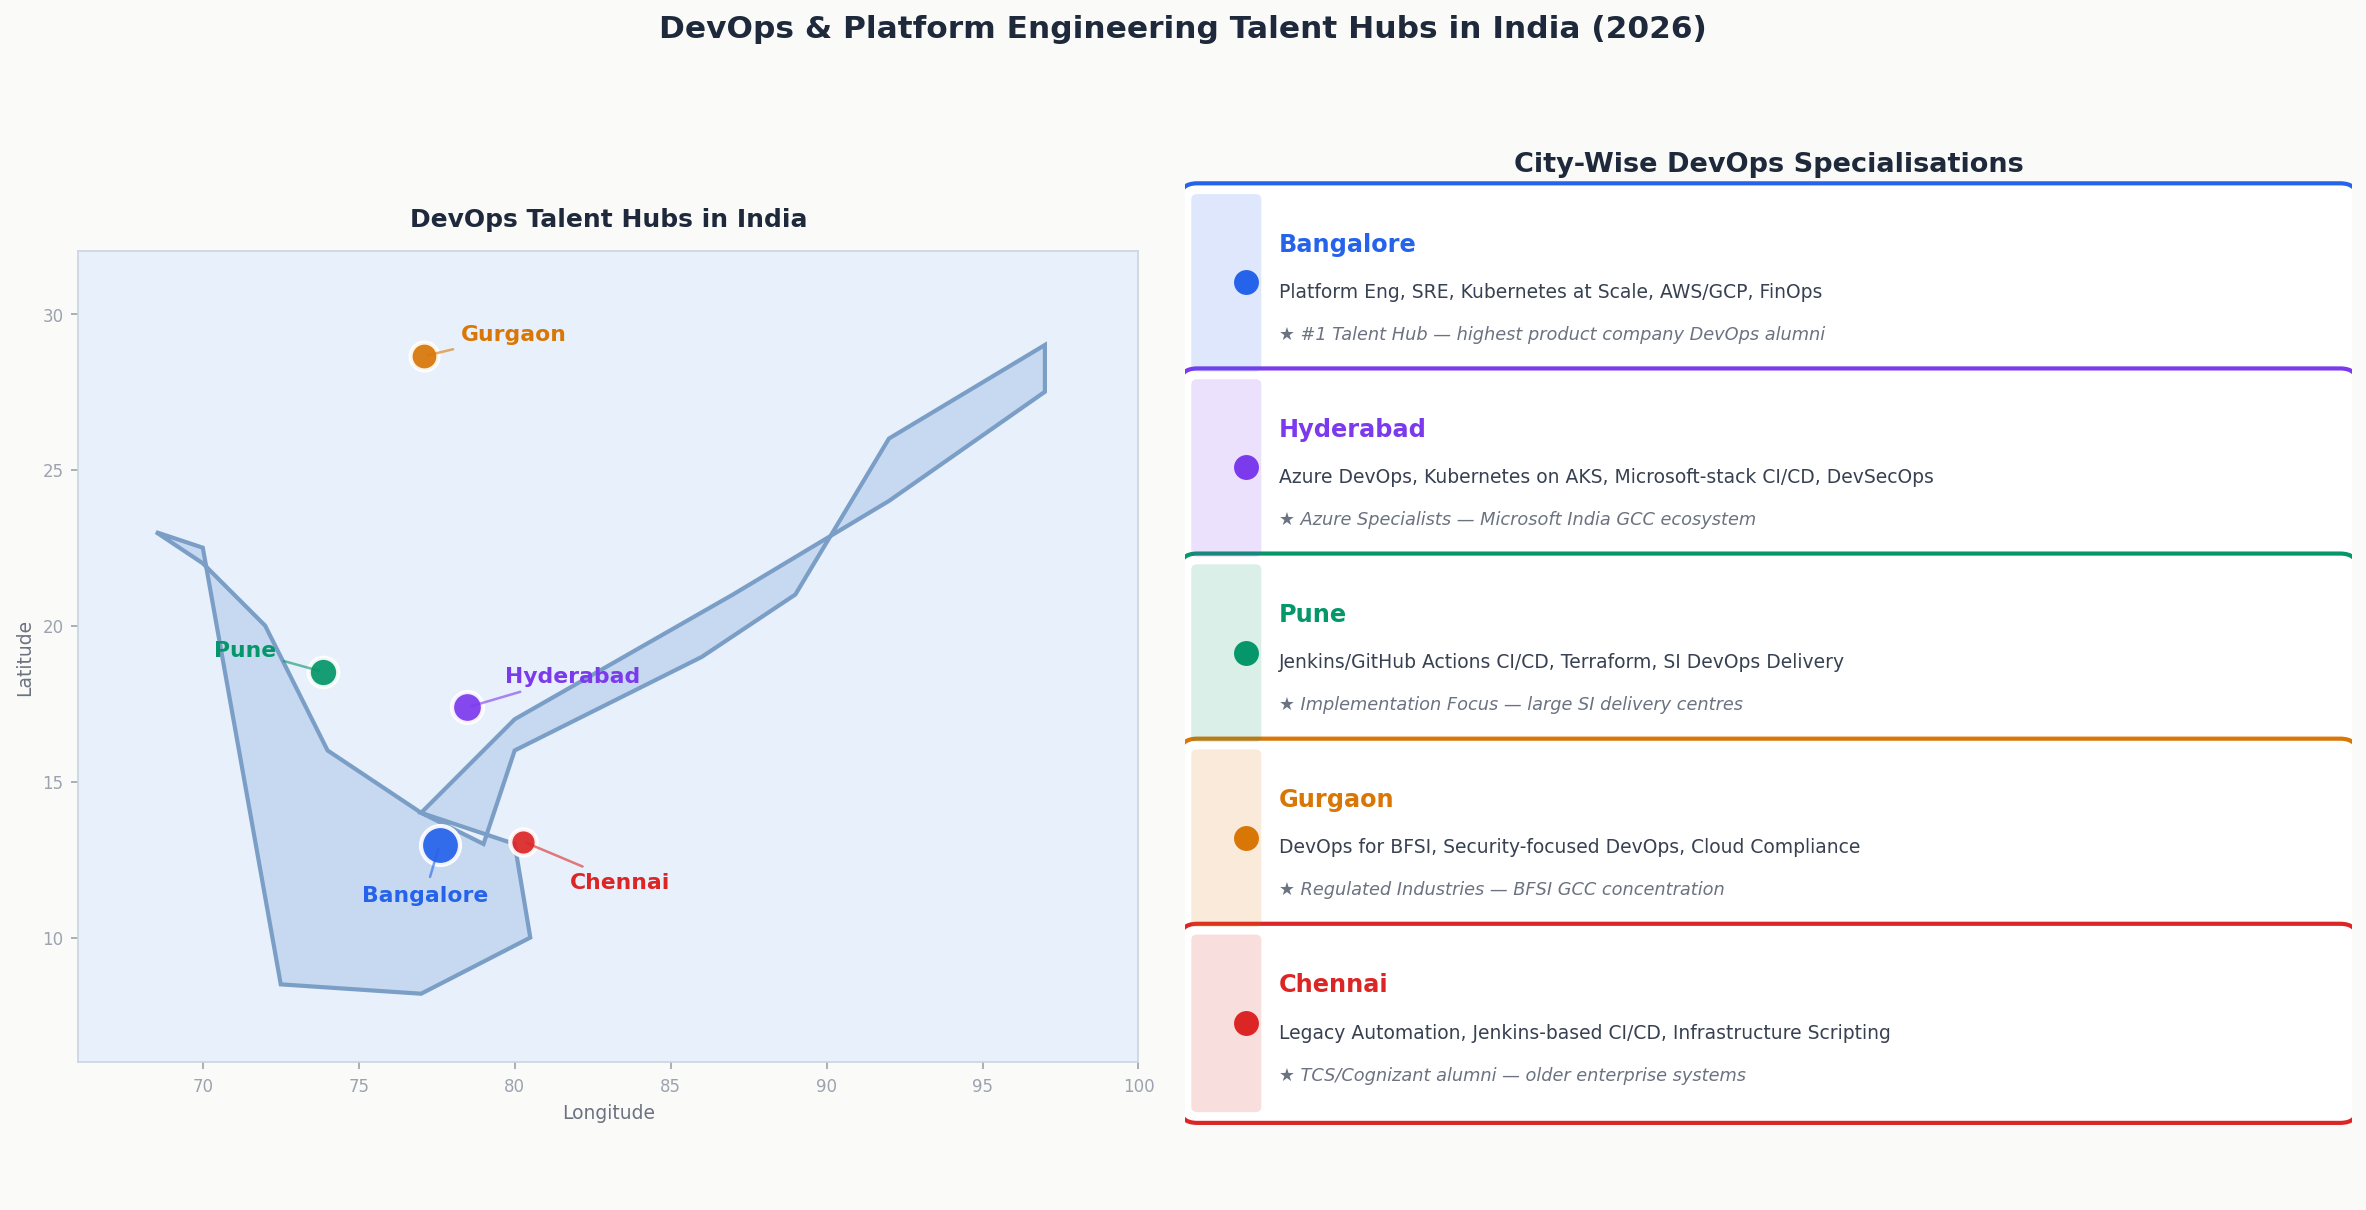Click the main title with 2026
This screenshot has height=1210, width=2366.
click(x=1182, y=28)
